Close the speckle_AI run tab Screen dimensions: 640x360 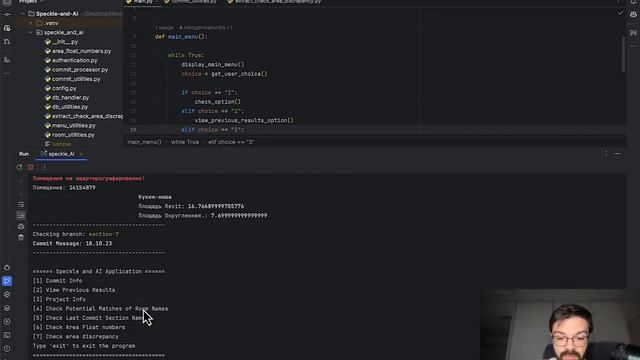click(81, 154)
